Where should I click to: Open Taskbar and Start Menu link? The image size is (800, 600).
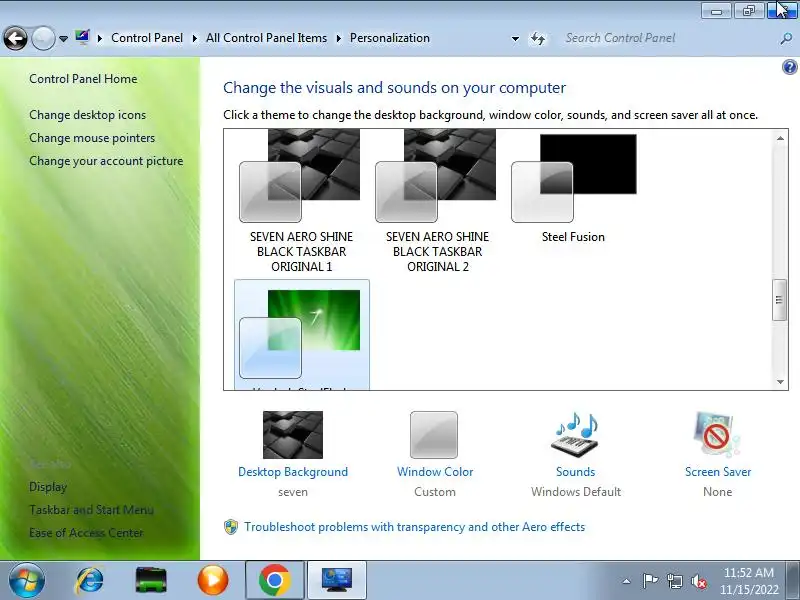click(x=91, y=510)
